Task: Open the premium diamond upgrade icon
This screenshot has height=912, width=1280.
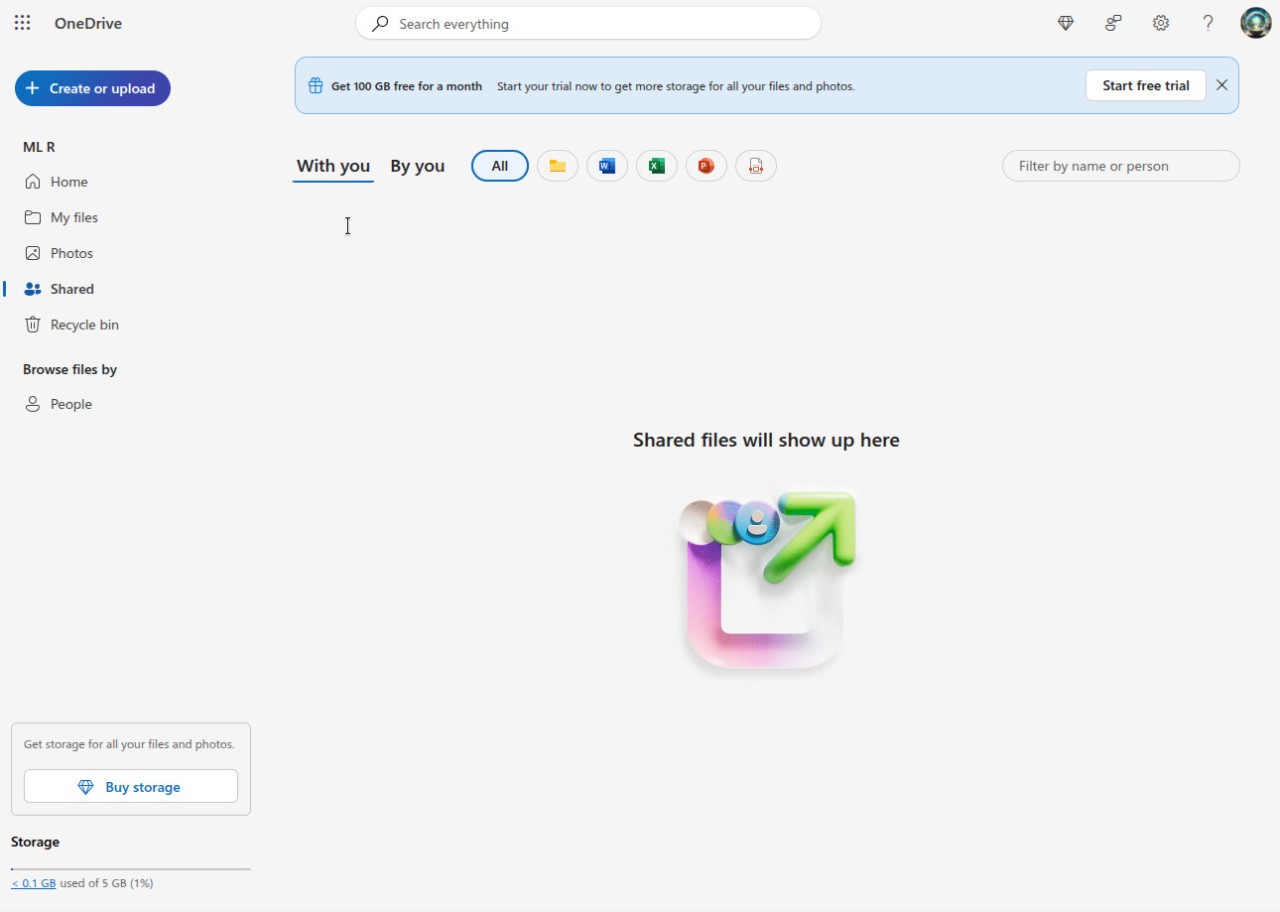Action: [x=1065, y=23]
